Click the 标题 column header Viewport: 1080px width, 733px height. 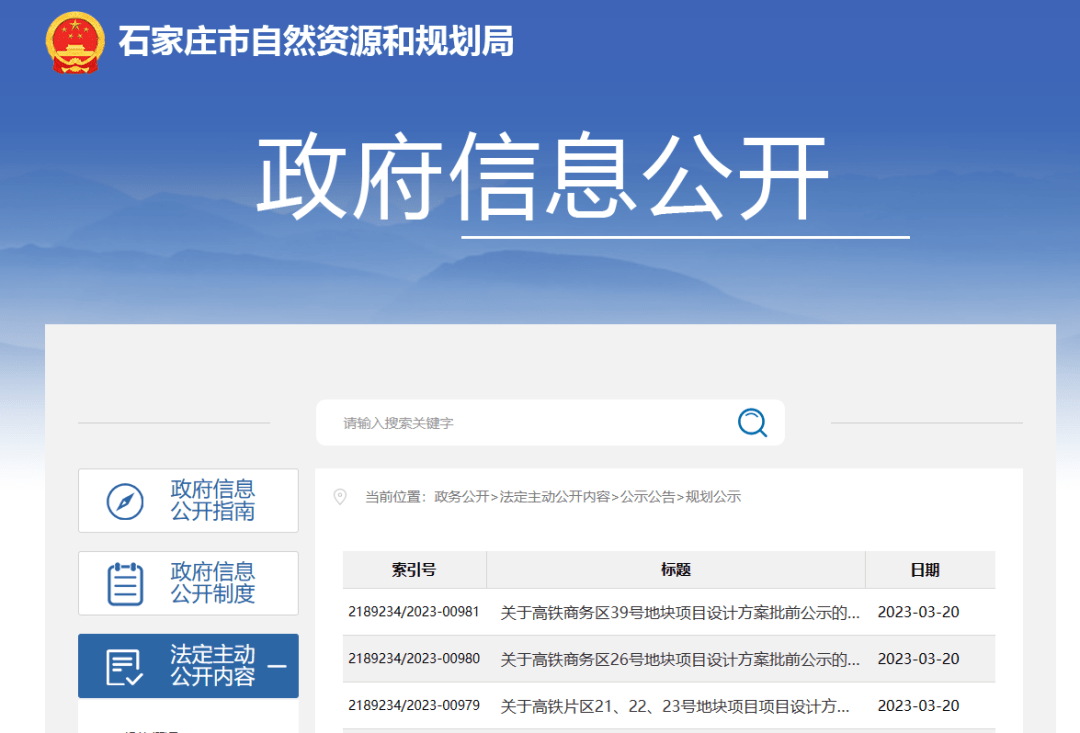[x=676, y=570]
